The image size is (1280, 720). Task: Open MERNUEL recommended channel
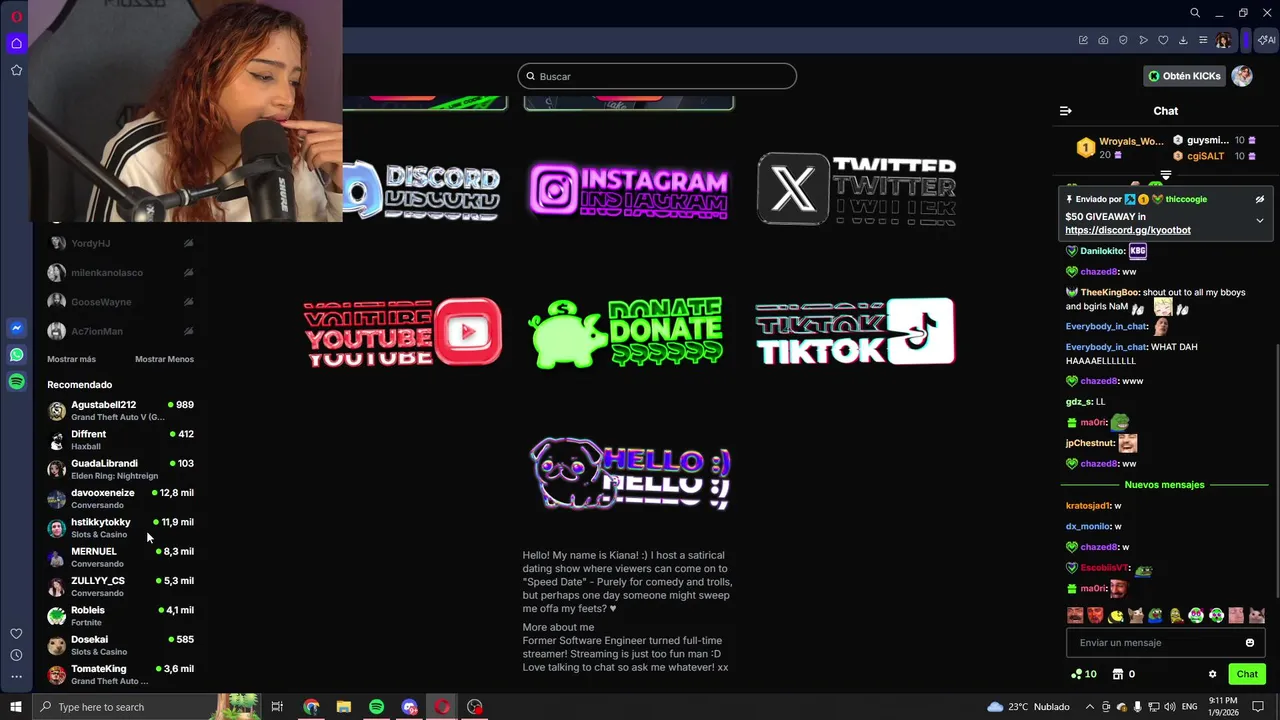121,557
